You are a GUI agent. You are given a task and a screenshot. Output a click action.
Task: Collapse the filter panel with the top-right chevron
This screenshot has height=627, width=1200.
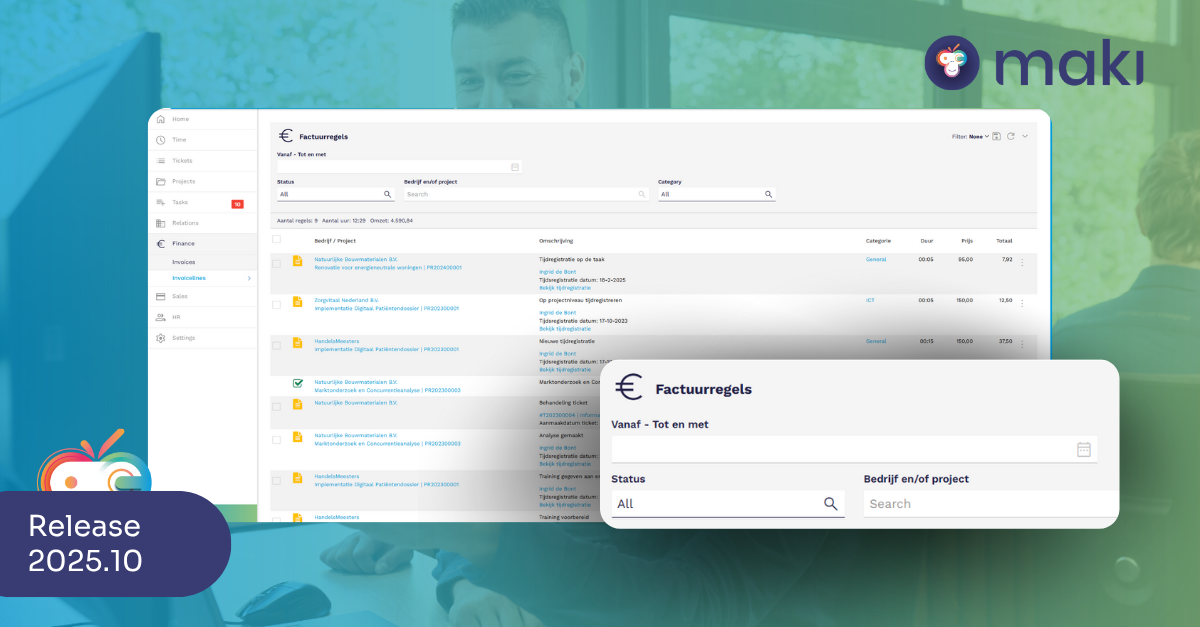click(1025, 136)
